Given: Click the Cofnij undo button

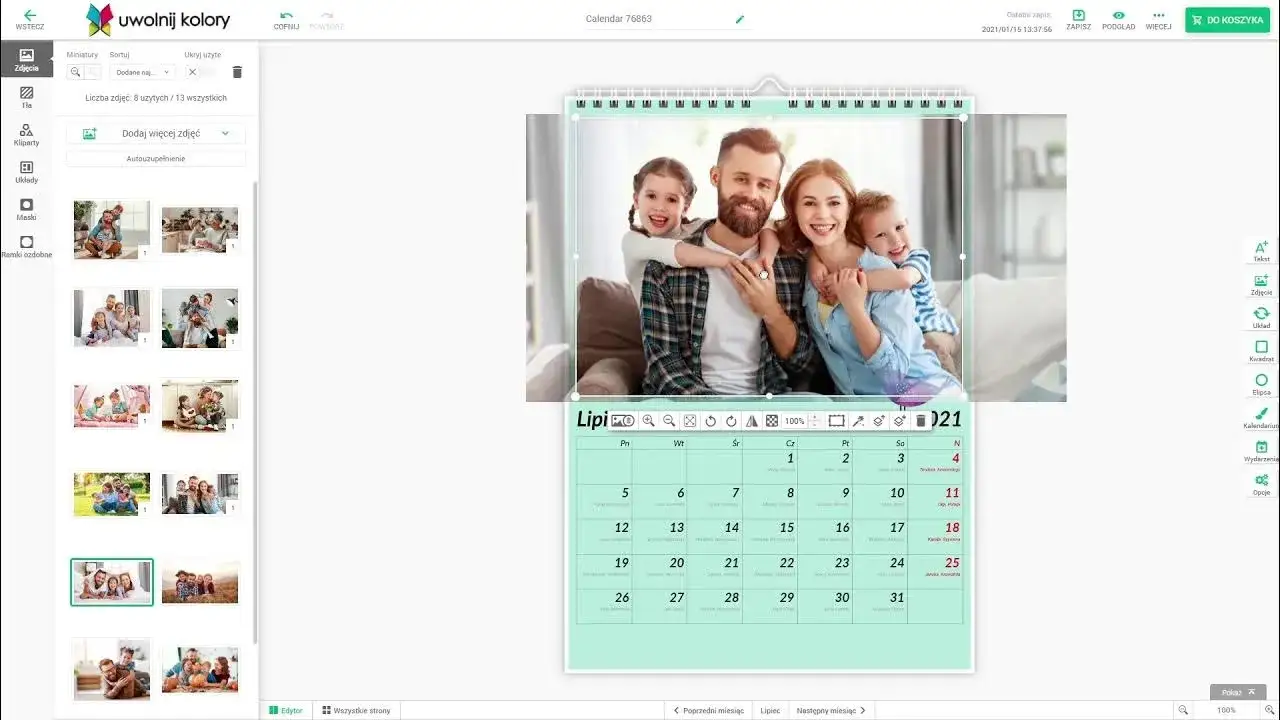Looking at the screenshot, I should point(287,20).
